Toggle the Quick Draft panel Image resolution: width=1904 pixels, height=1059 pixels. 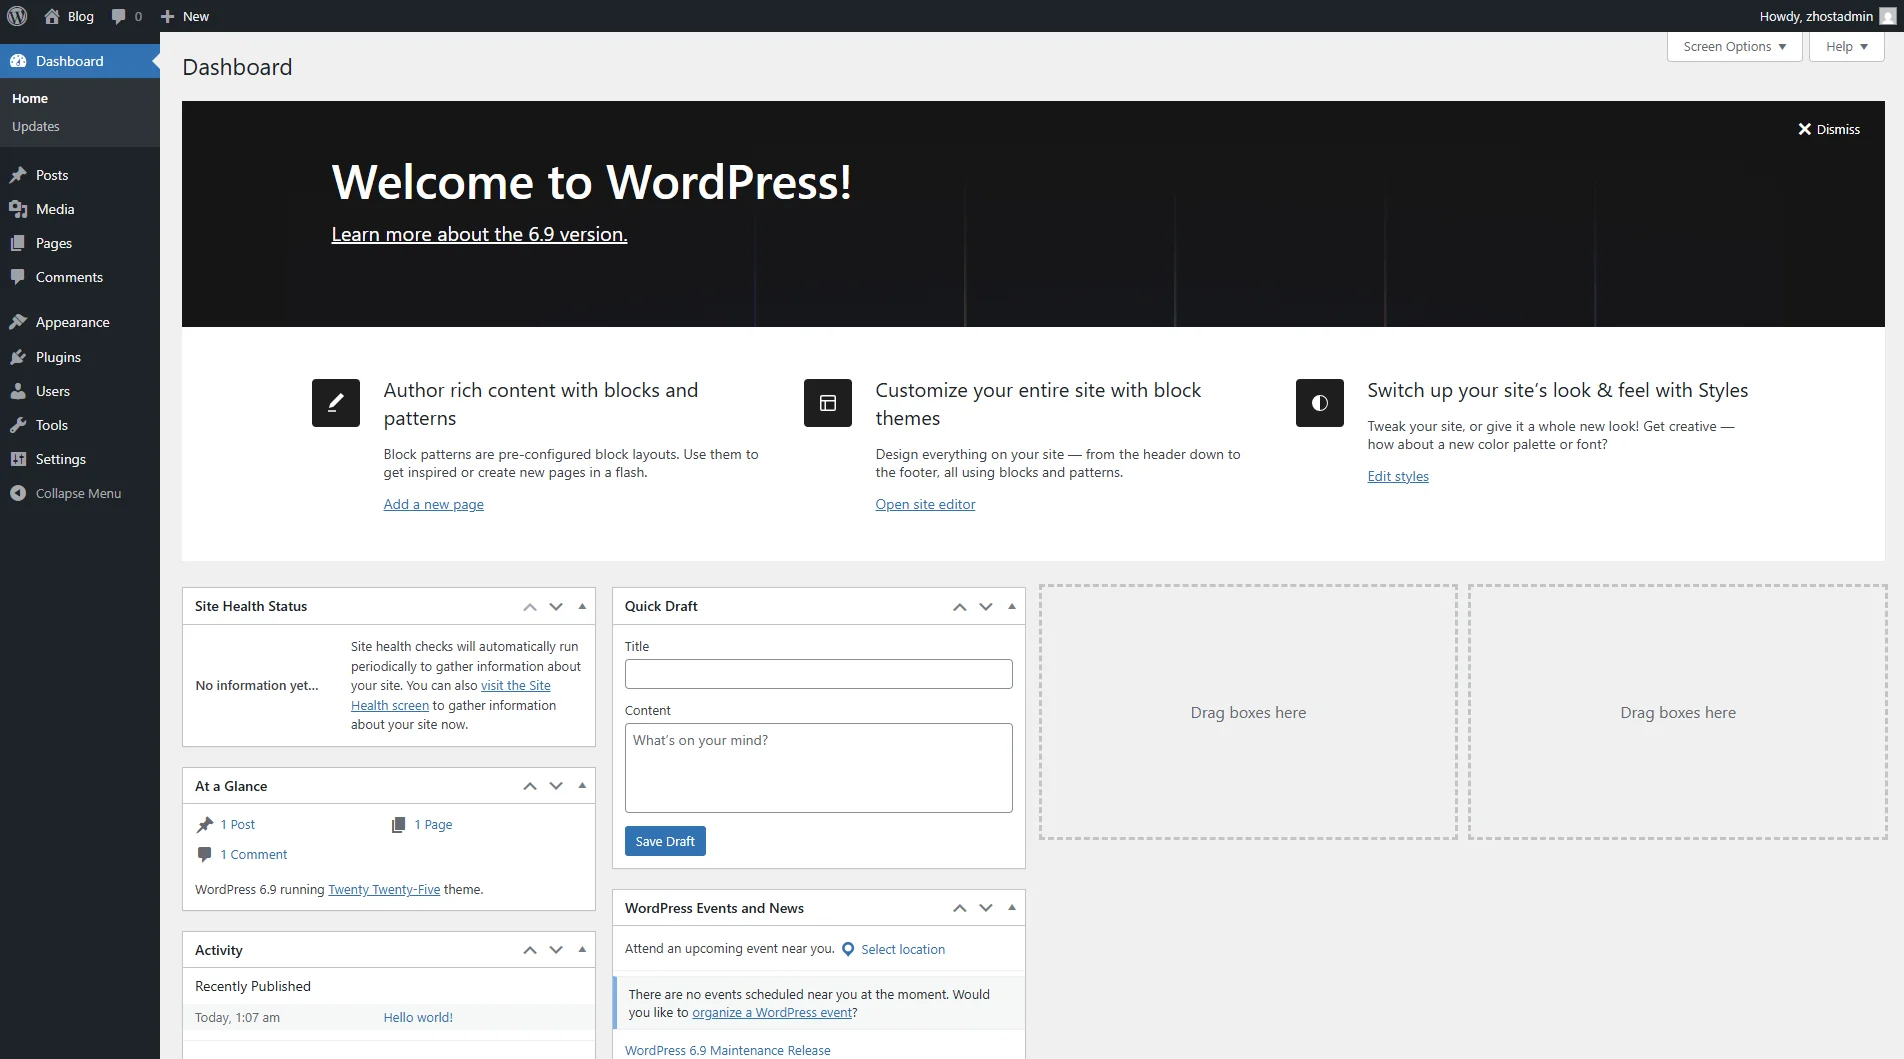[1012, 606]
